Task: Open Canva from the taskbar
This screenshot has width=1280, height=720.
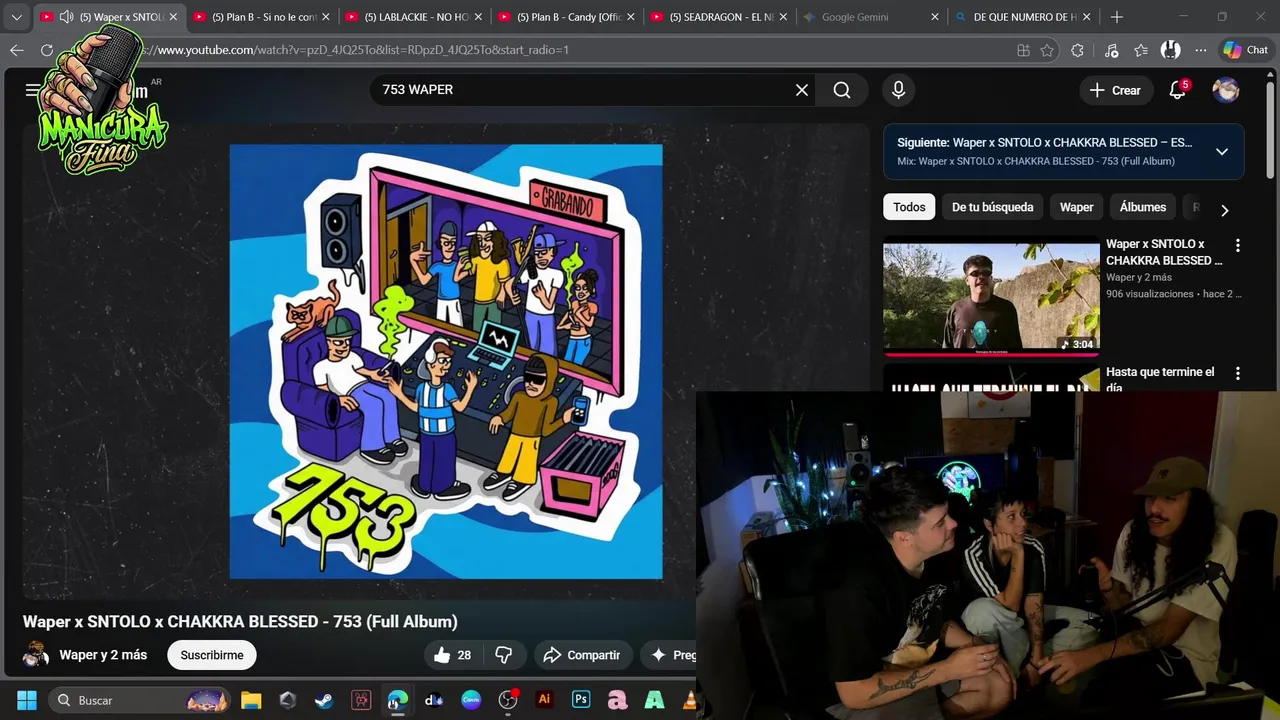Action: (x=471, y=700)
